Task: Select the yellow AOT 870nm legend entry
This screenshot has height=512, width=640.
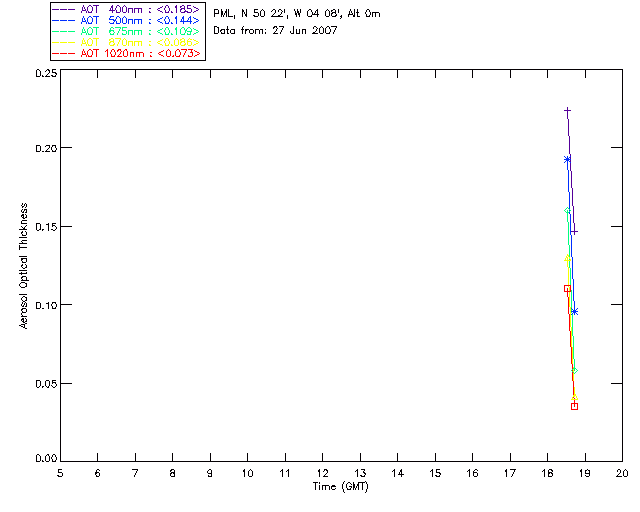Action: (x=127, y=42)
